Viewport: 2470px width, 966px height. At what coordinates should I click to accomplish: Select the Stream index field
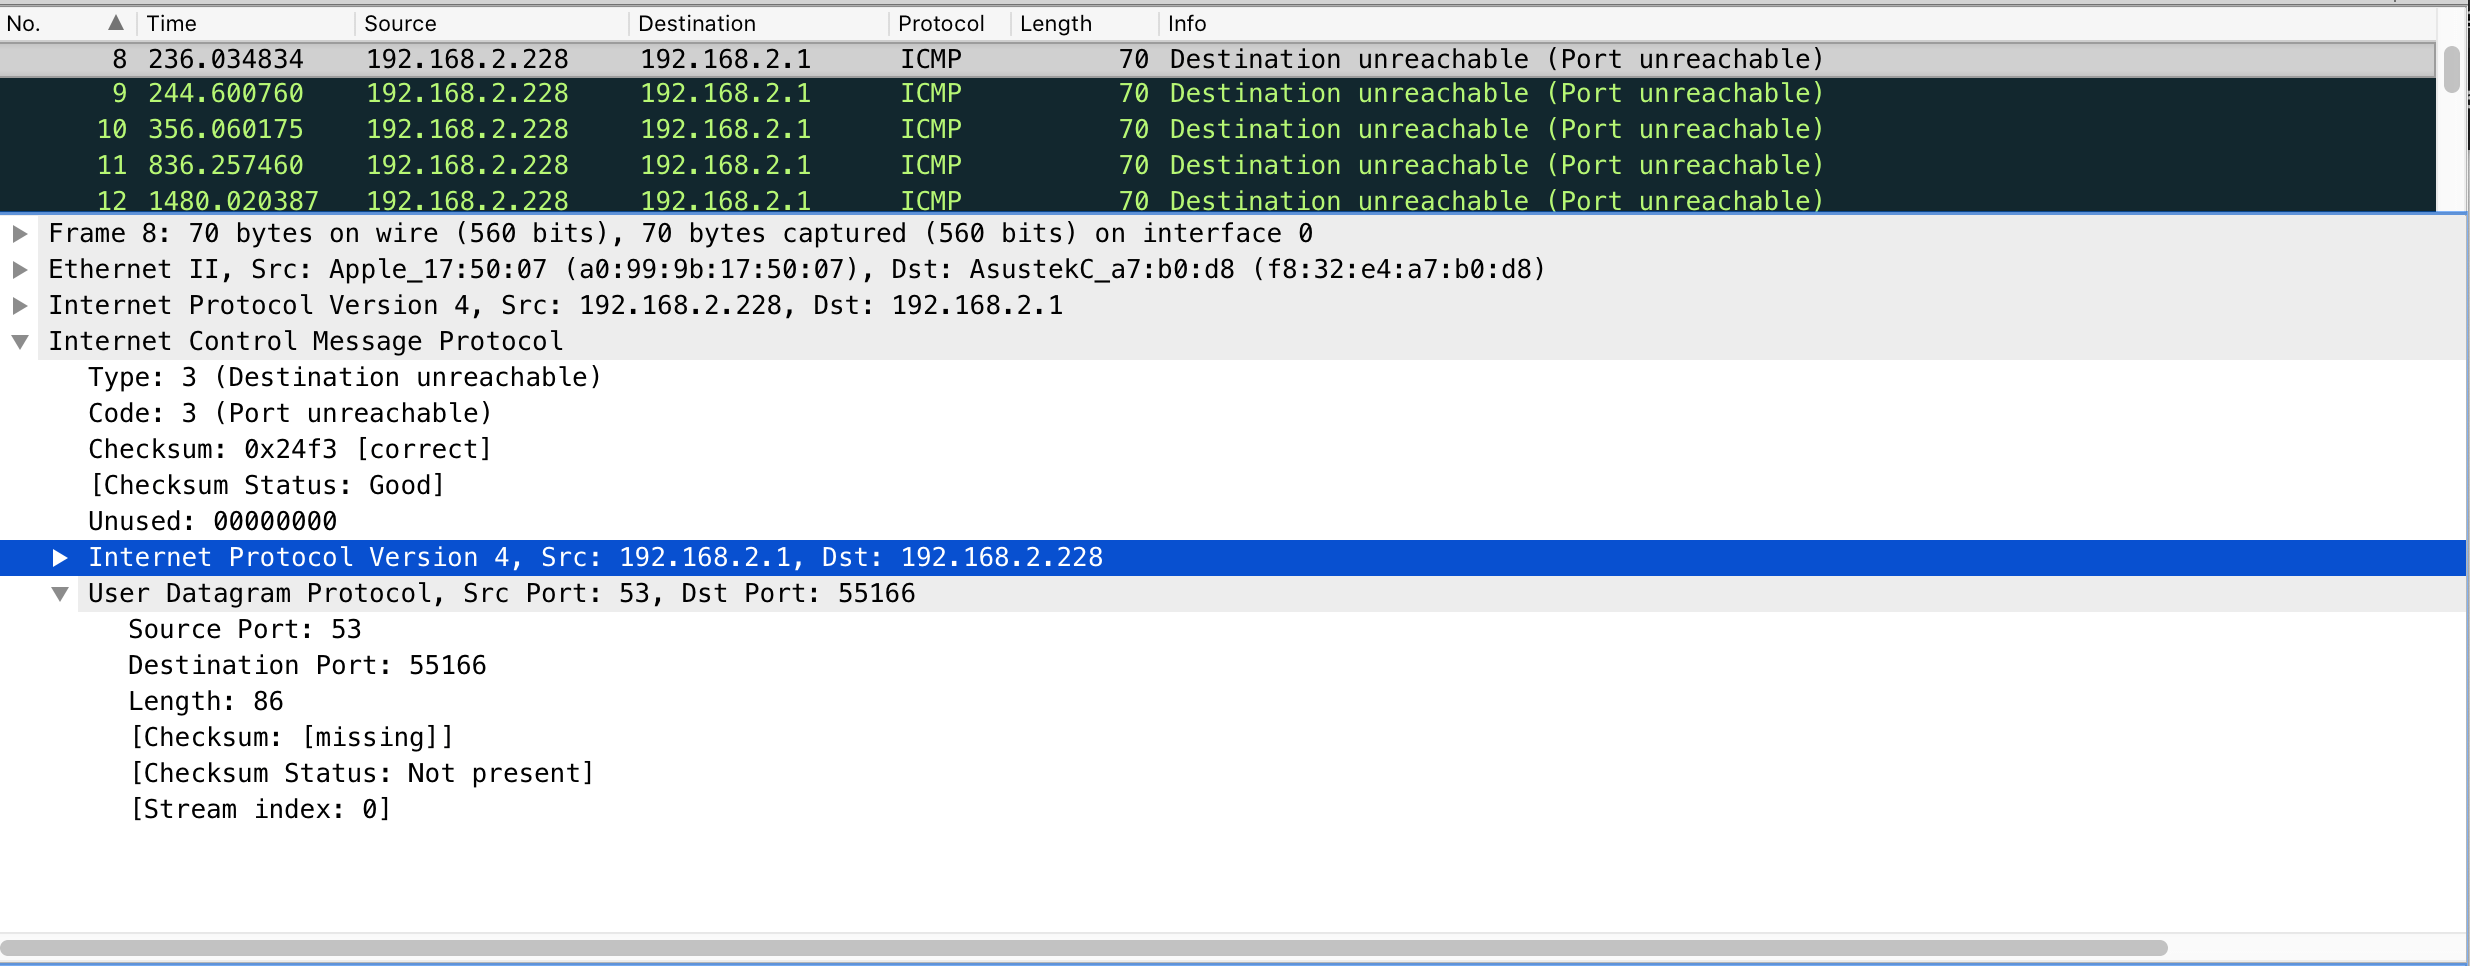click(x=262, y=809)
